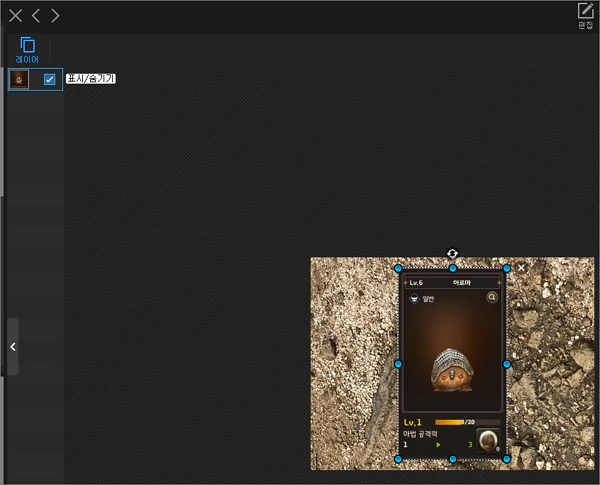Click the left-middle resize handle

[398, 364]
